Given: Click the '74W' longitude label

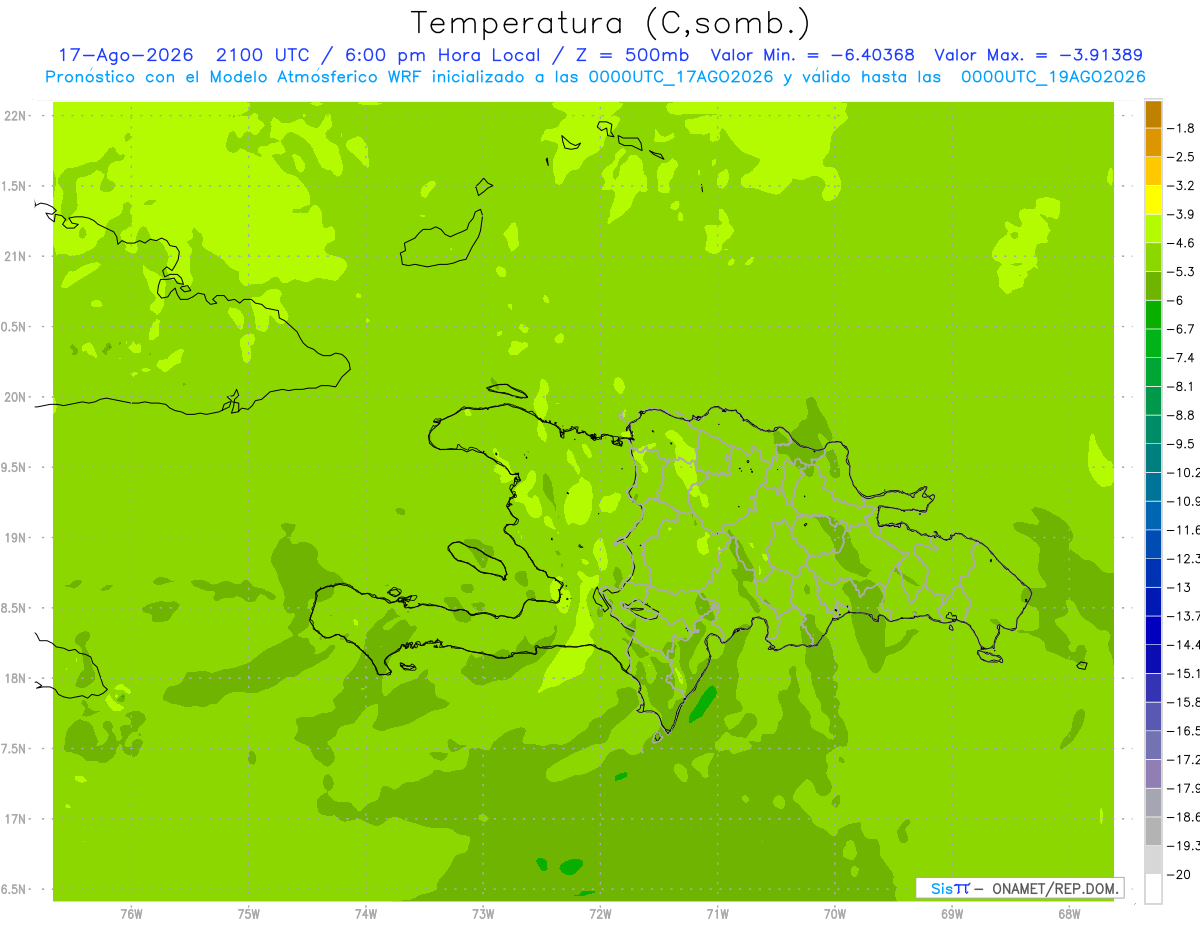Looking at the screenshot, I should (366, 914).
